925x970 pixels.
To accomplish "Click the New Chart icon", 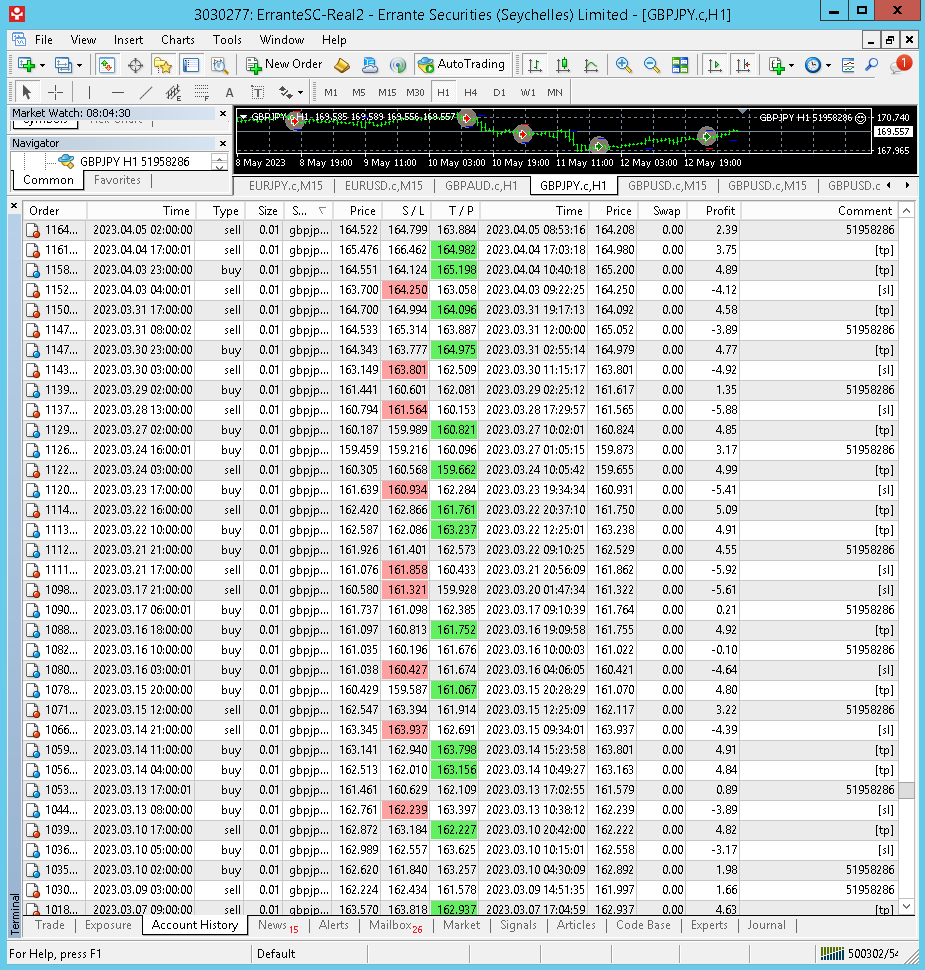I will click(25, 64).
